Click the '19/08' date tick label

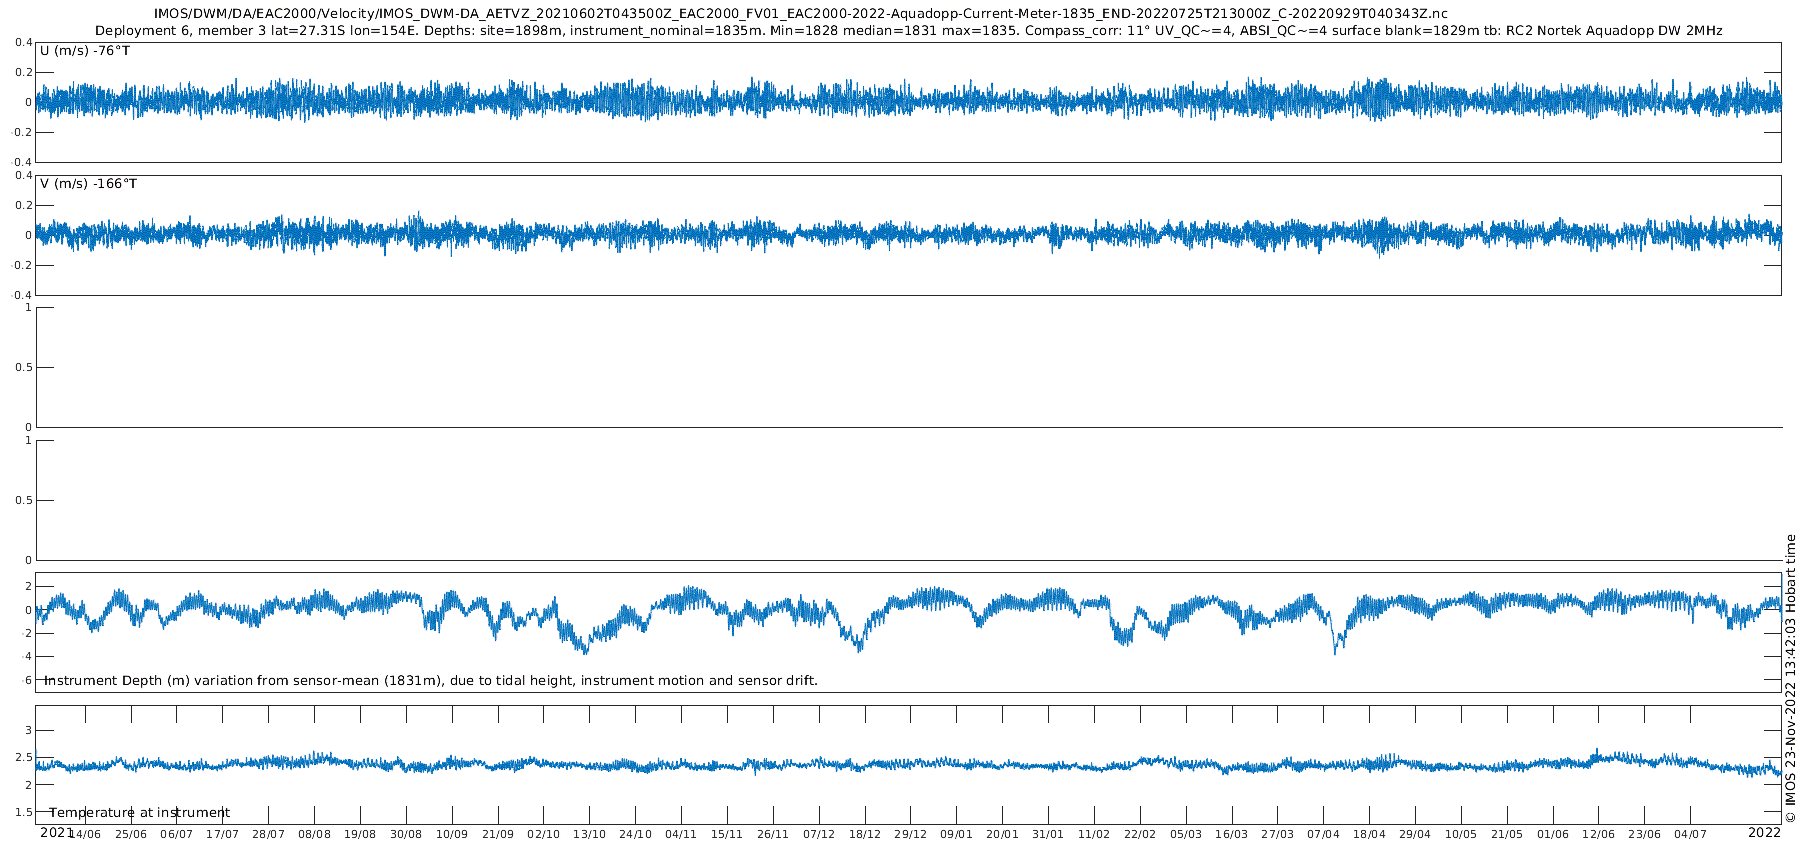(360, 834)
